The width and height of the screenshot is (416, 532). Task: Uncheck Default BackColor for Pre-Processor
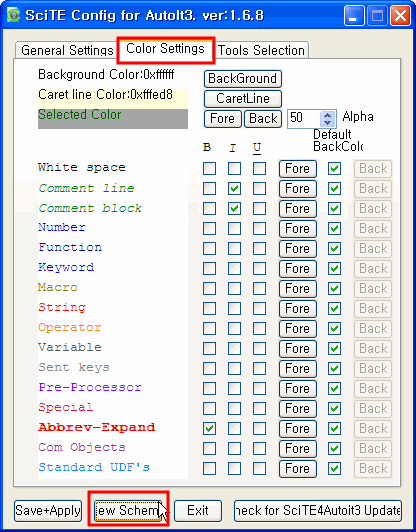coord(334,389)
